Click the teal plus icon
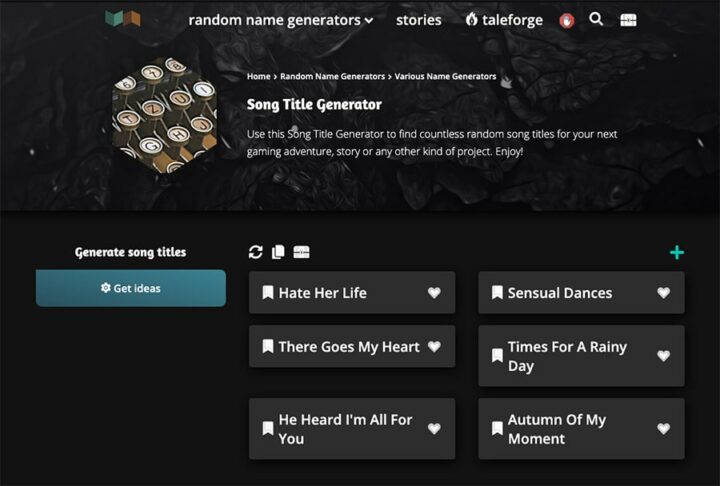This screenshot has height=486, width=720. [677, 252]
